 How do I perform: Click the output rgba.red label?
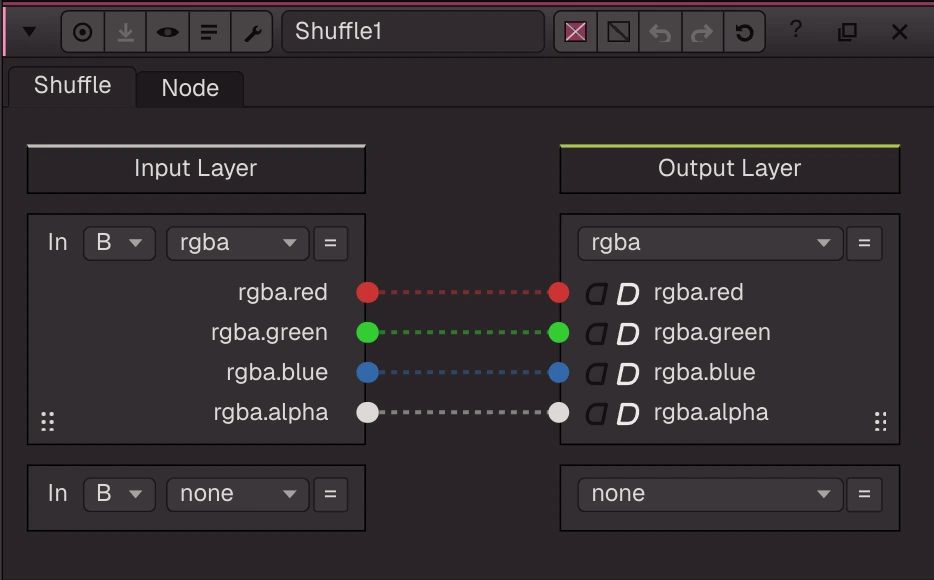pos(699,292)
